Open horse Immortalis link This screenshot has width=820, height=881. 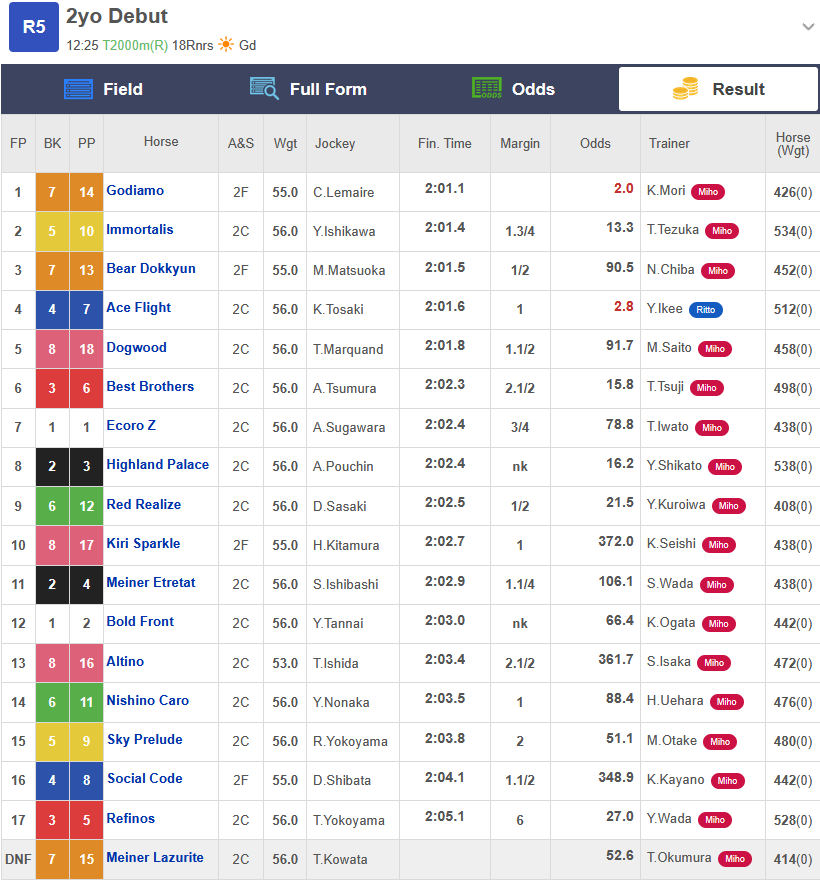click(x=140, y=229)
